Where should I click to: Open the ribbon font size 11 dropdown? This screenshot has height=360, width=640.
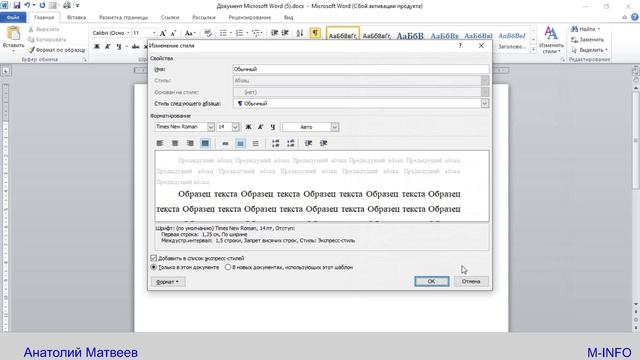click(154, 33)
